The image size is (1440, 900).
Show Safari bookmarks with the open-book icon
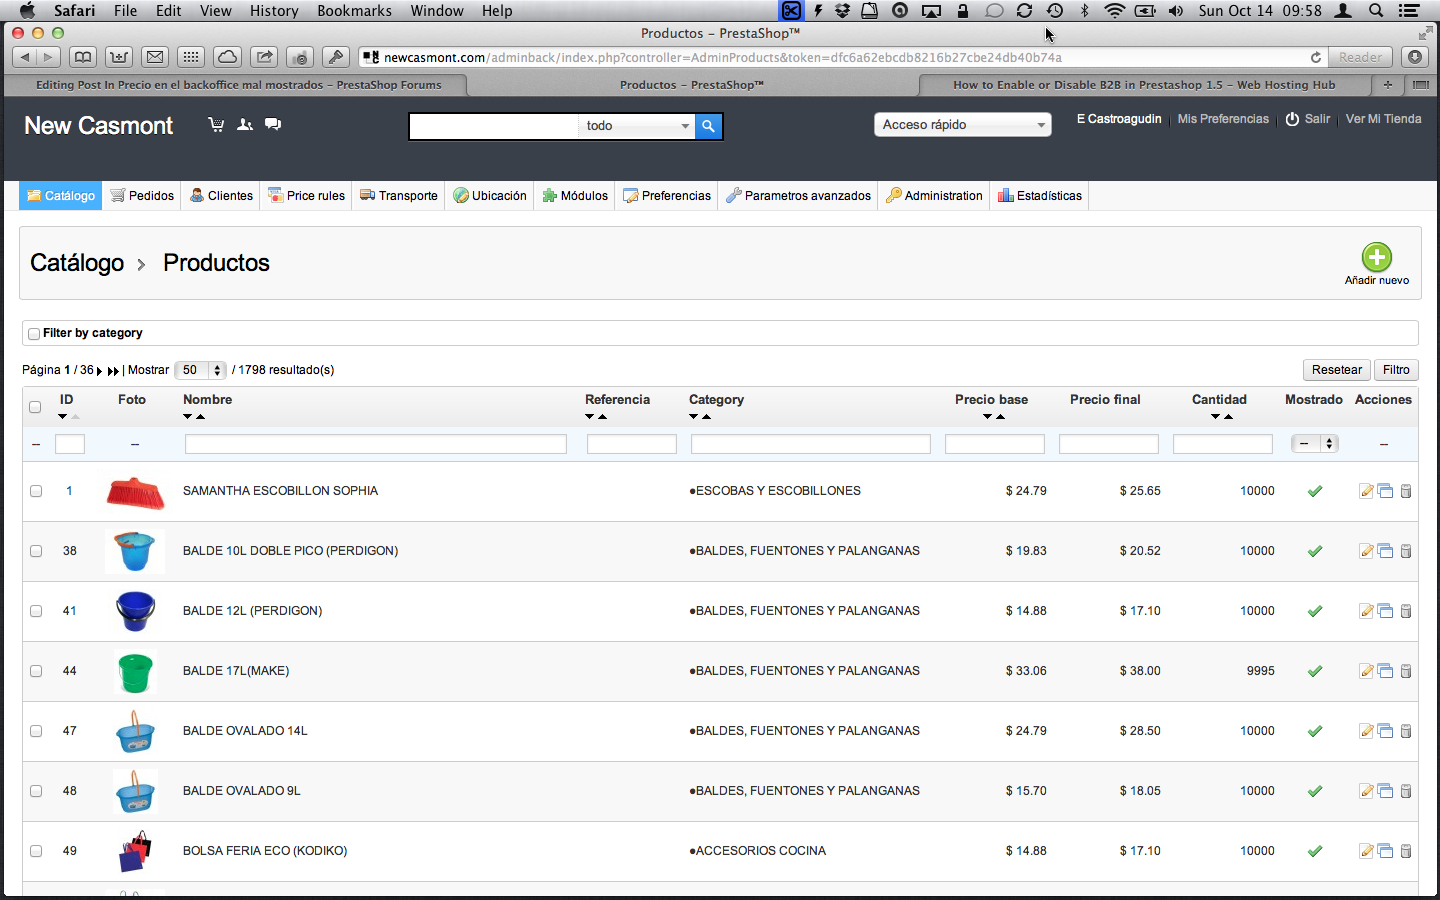point(83,57)
